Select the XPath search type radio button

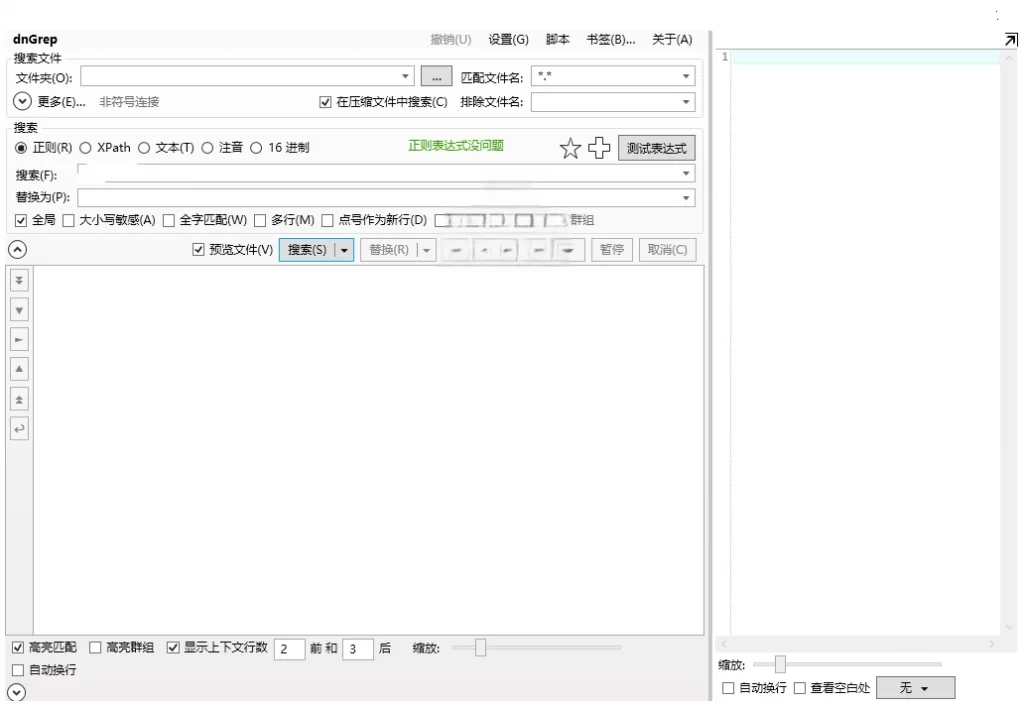tap(85, 148)
